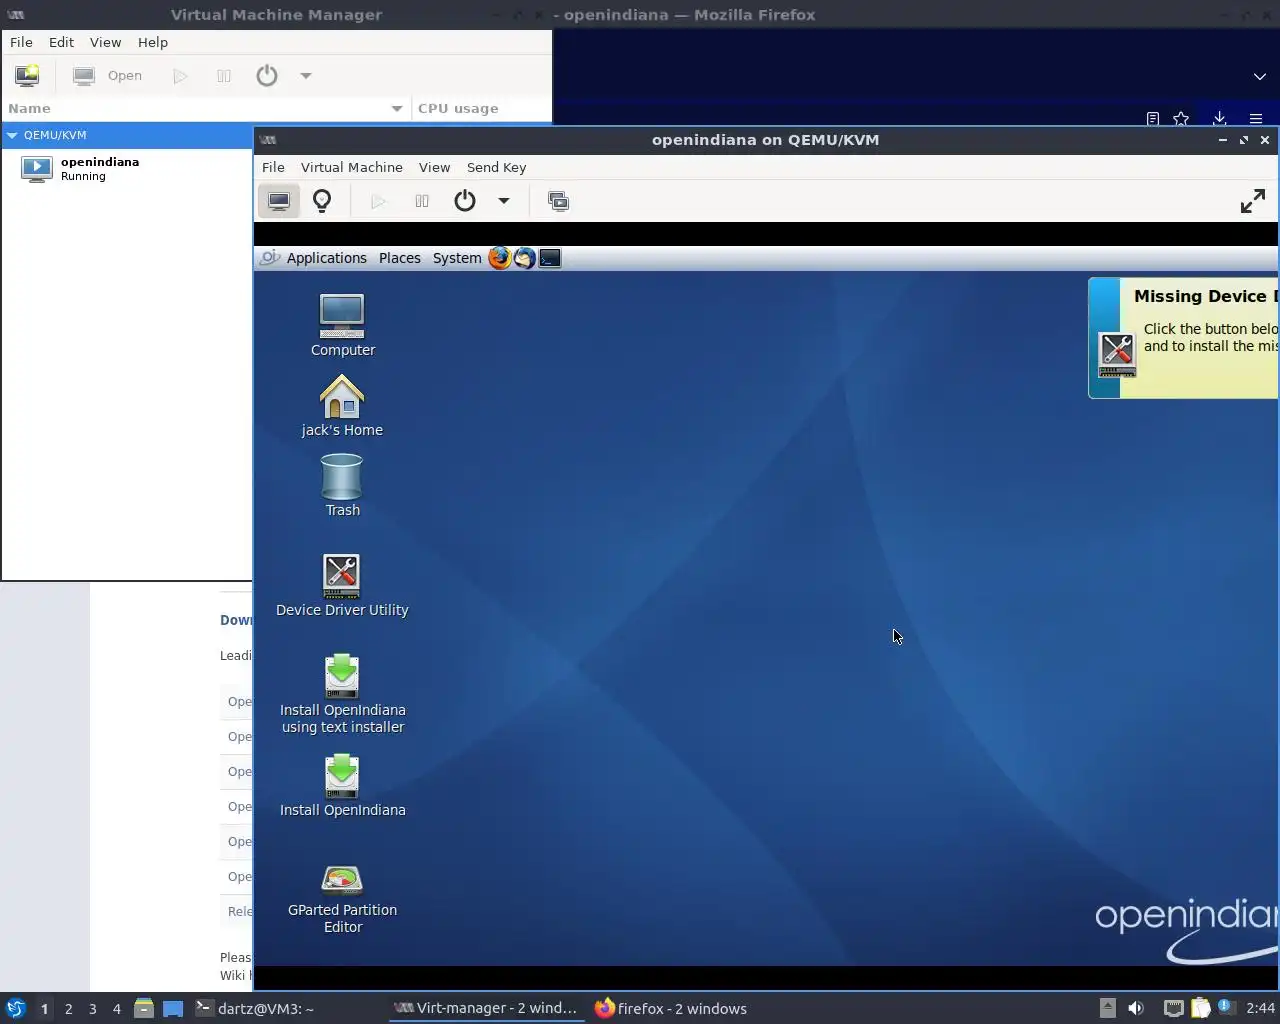Click the Virt-manager taskbar group button

point(486,1008)
